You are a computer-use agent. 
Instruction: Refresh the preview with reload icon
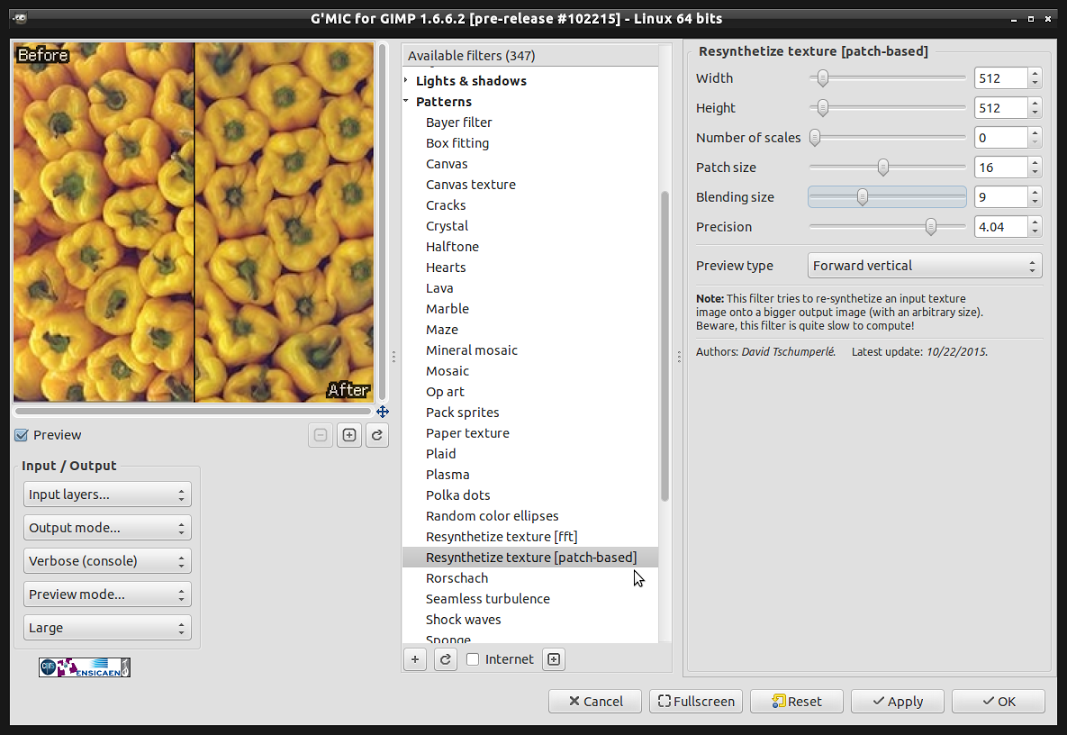377,435
